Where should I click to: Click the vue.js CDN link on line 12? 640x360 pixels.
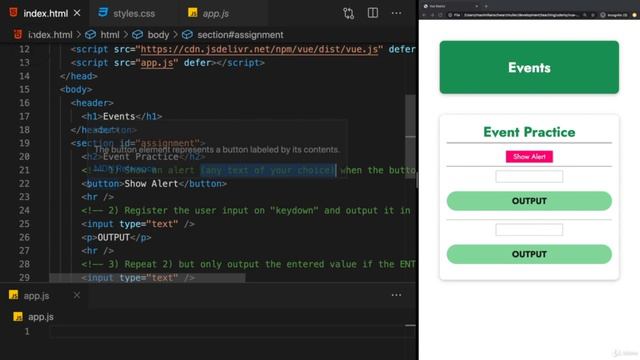[x=259, y=49]
